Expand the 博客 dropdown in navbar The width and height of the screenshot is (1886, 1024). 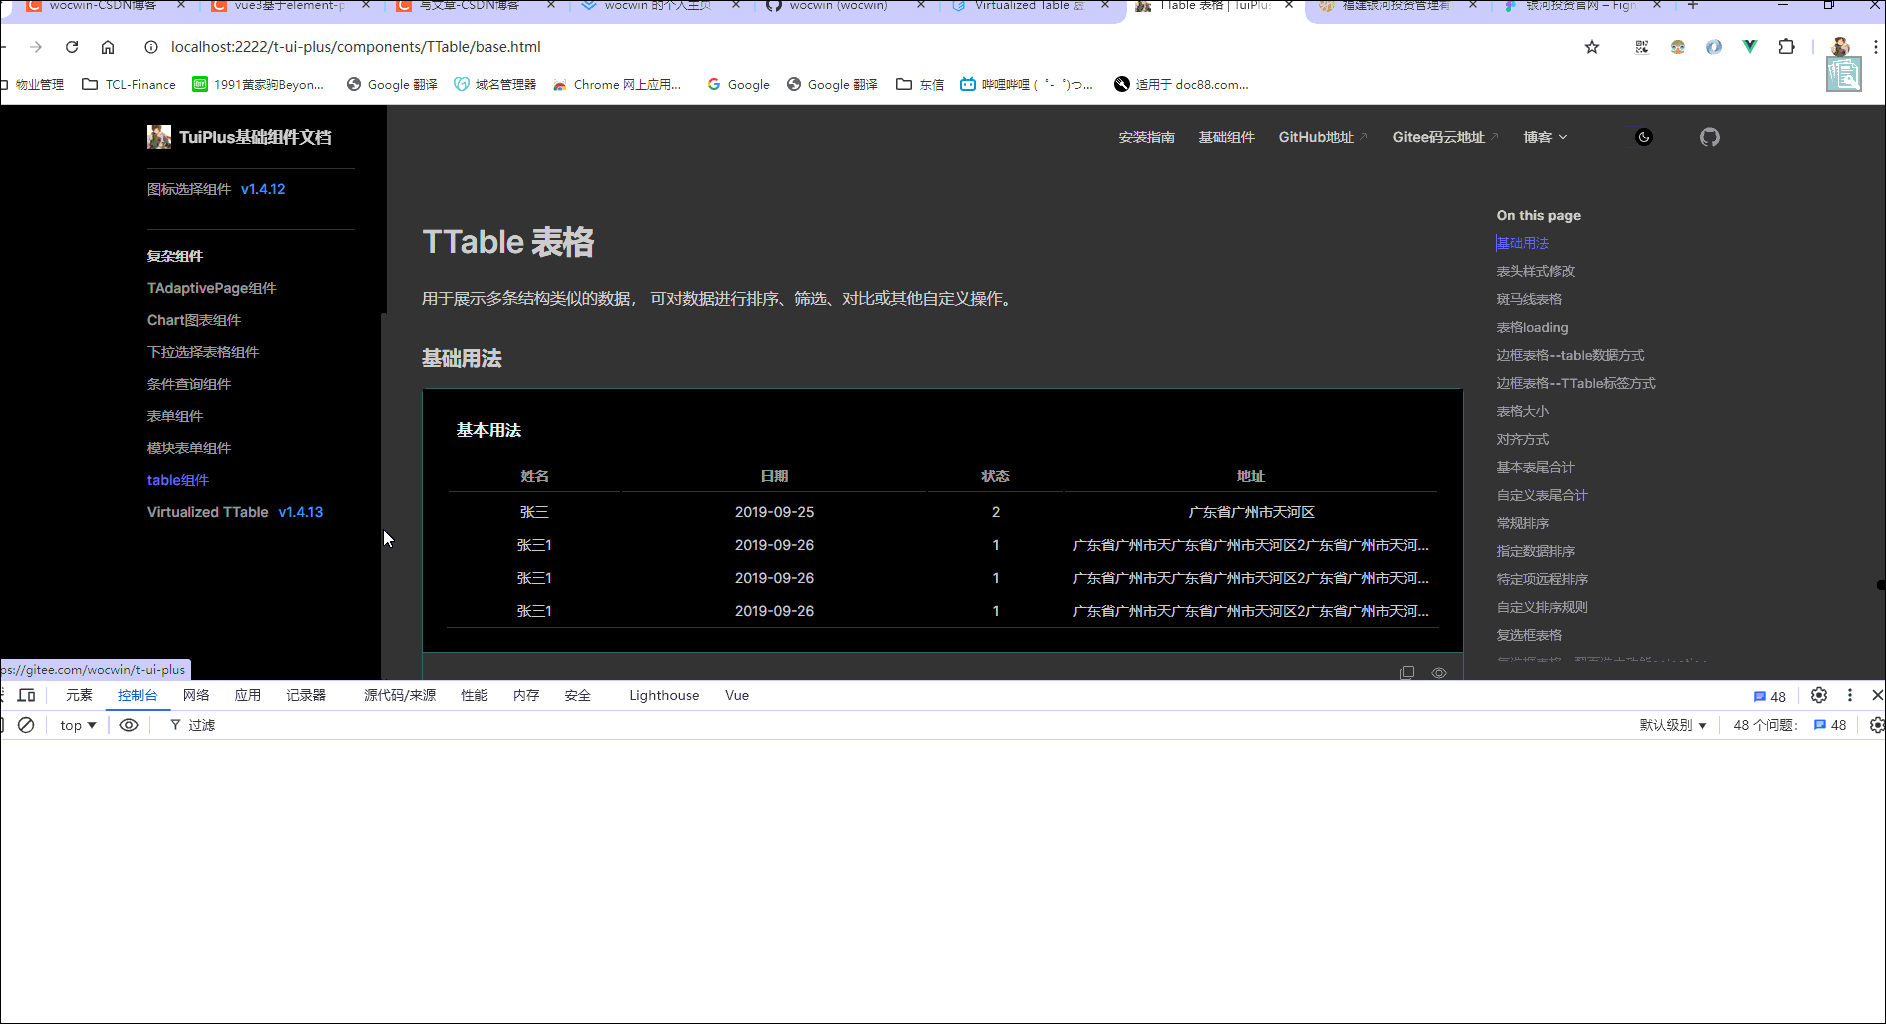pyautogui.click(x=1545, y=137)
